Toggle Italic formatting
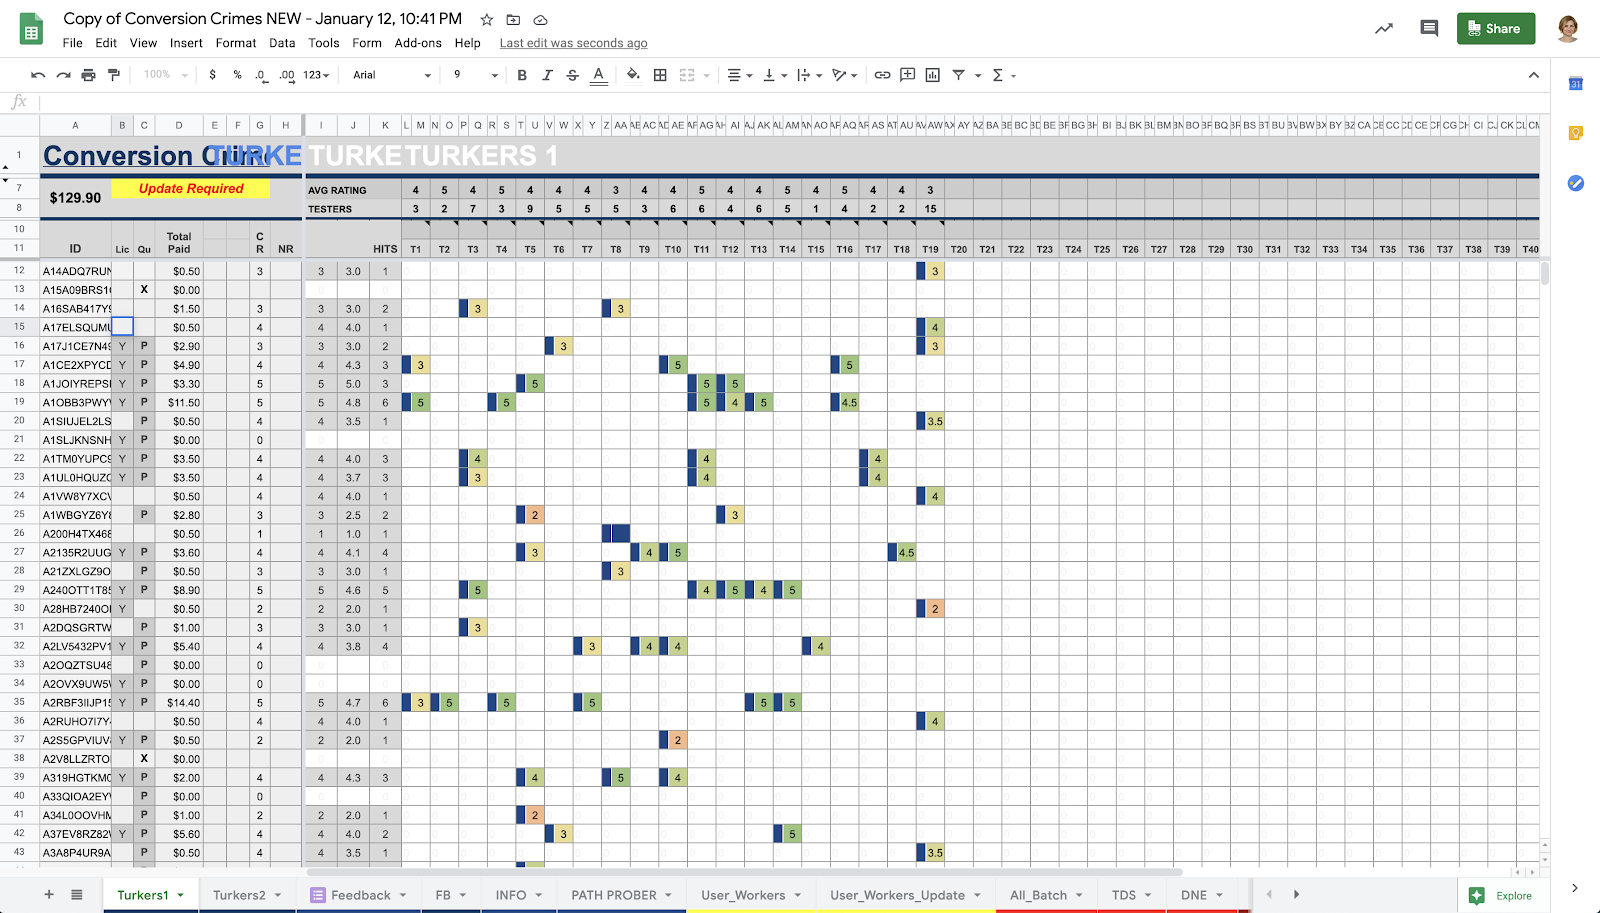1600x913 pixels. click(547, 75)
